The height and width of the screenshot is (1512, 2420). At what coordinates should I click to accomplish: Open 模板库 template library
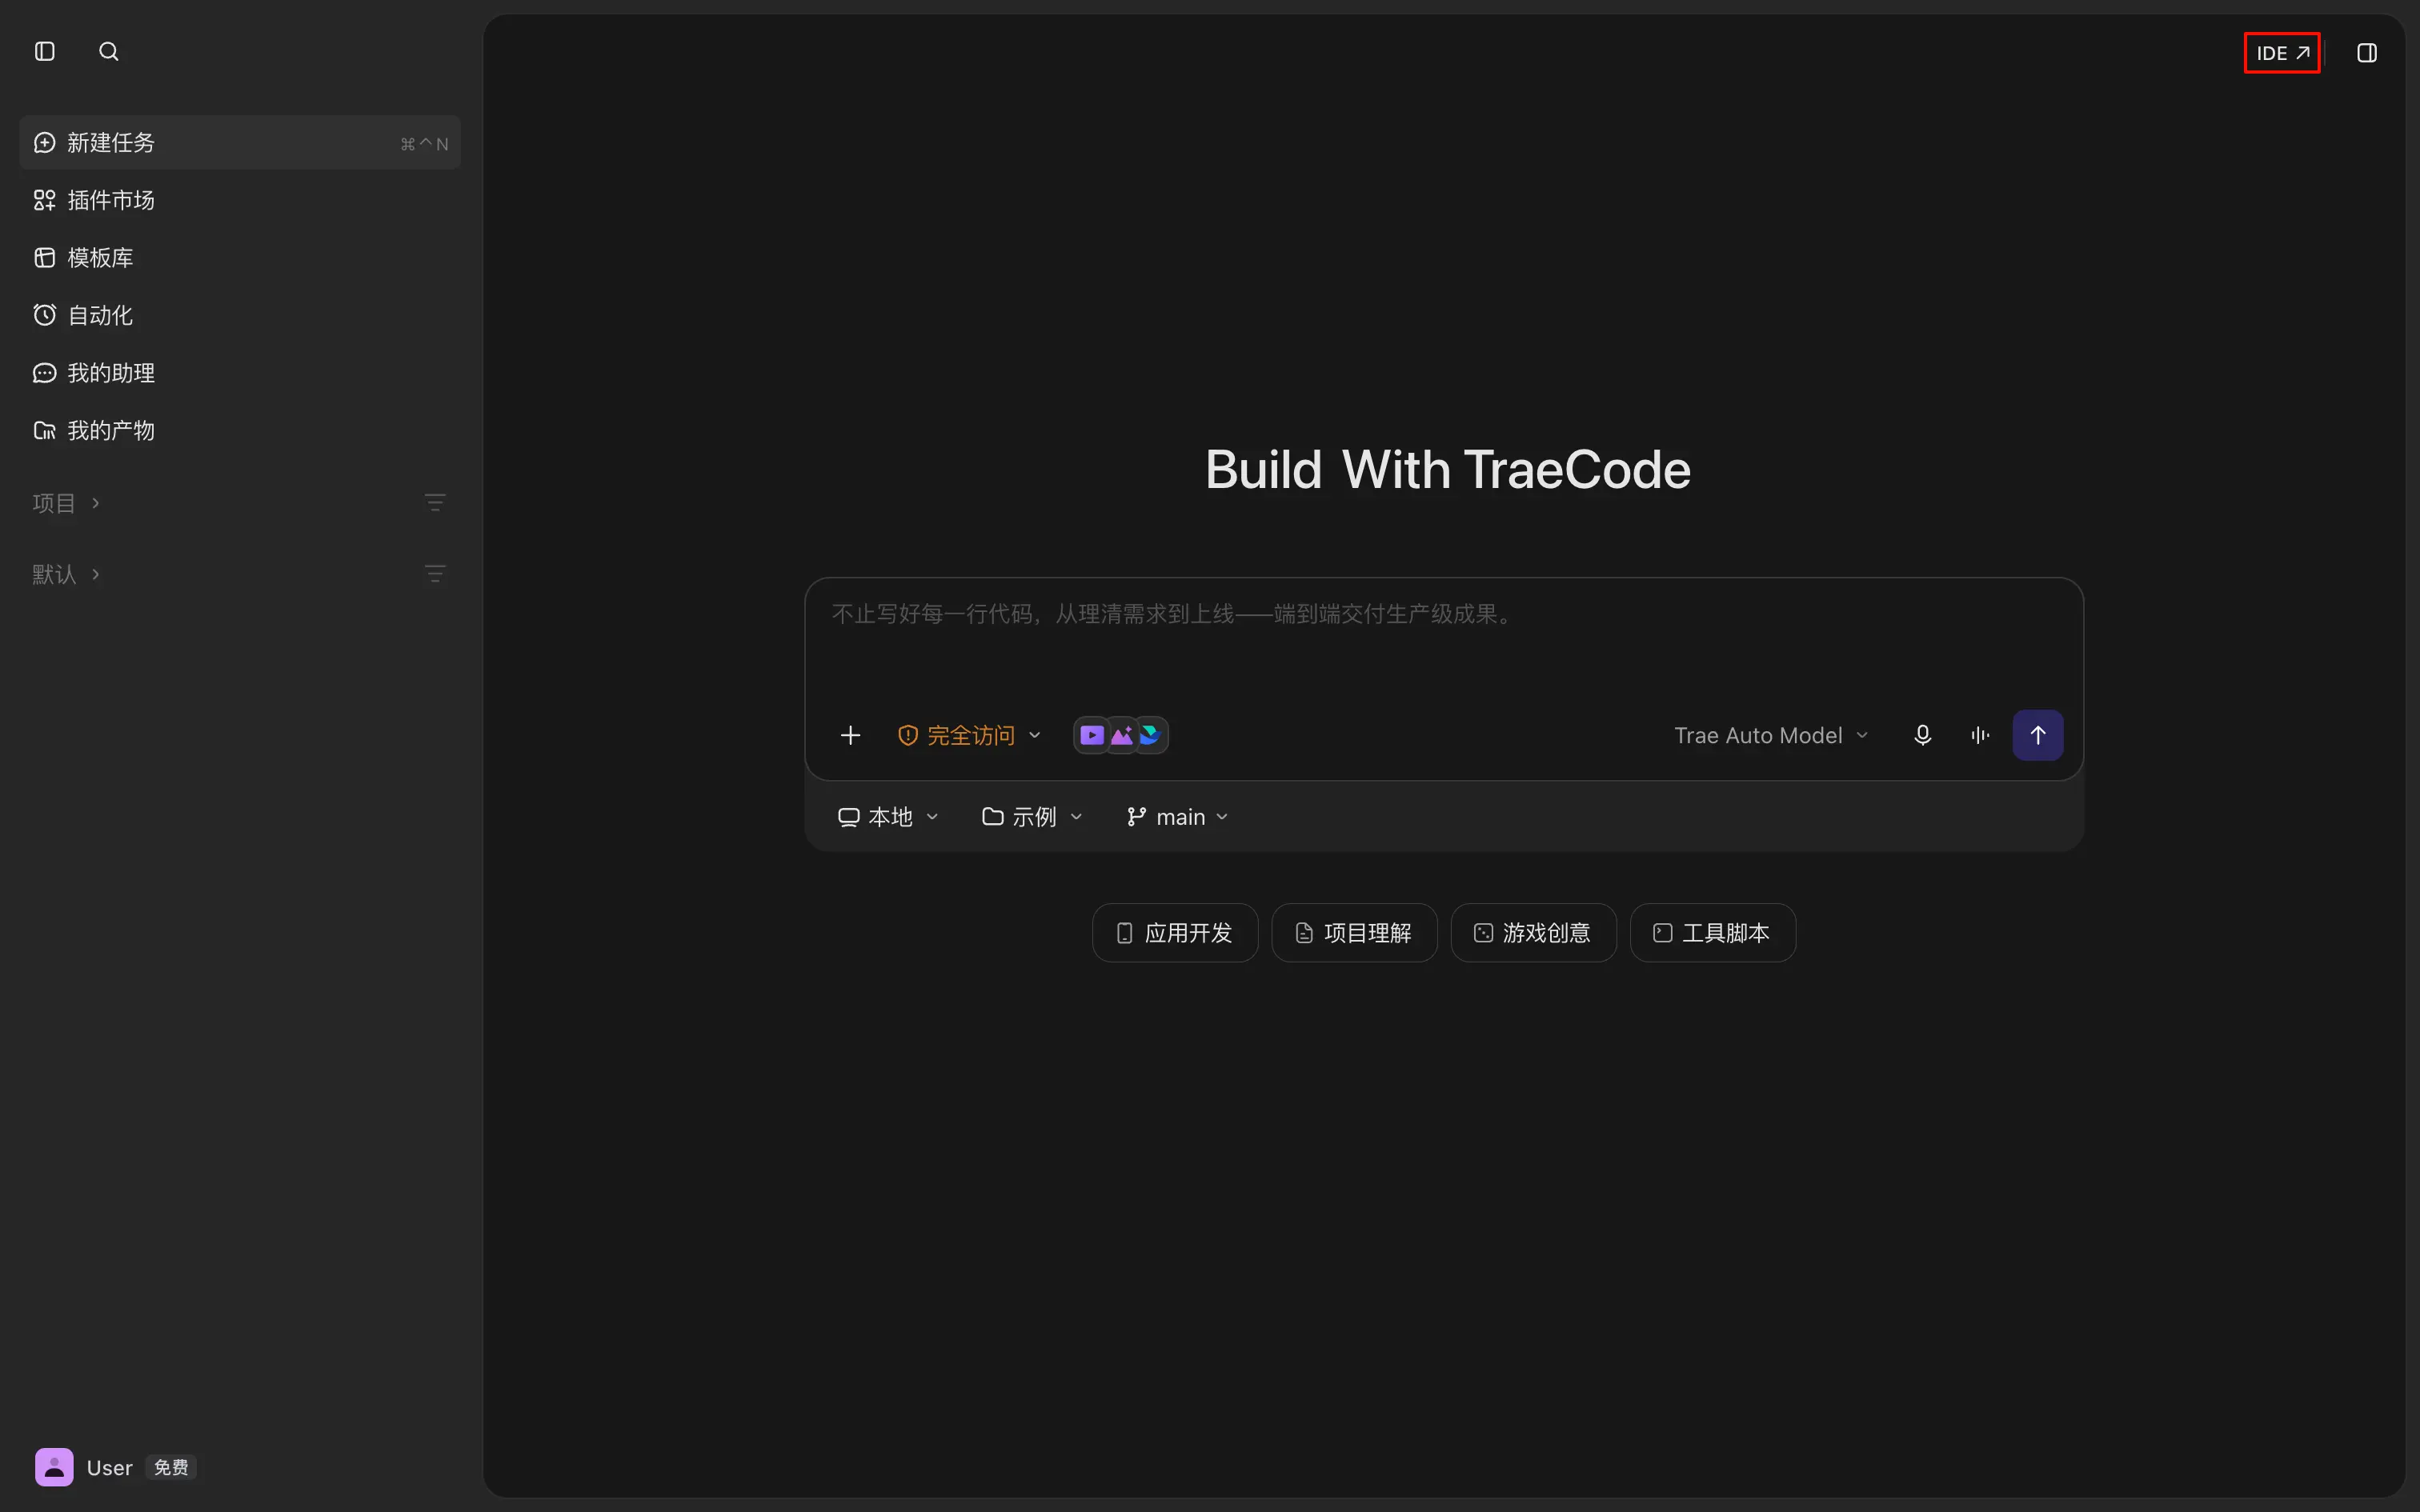pos(240,258)
